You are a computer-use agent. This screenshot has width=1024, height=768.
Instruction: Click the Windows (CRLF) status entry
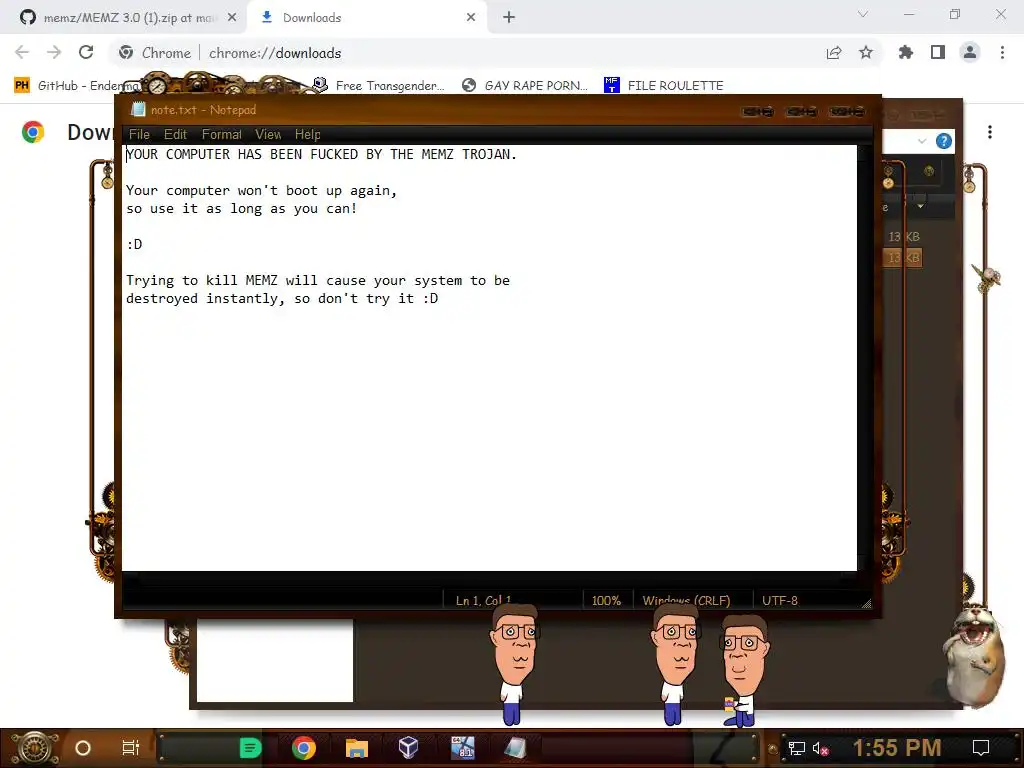point(686,600)
